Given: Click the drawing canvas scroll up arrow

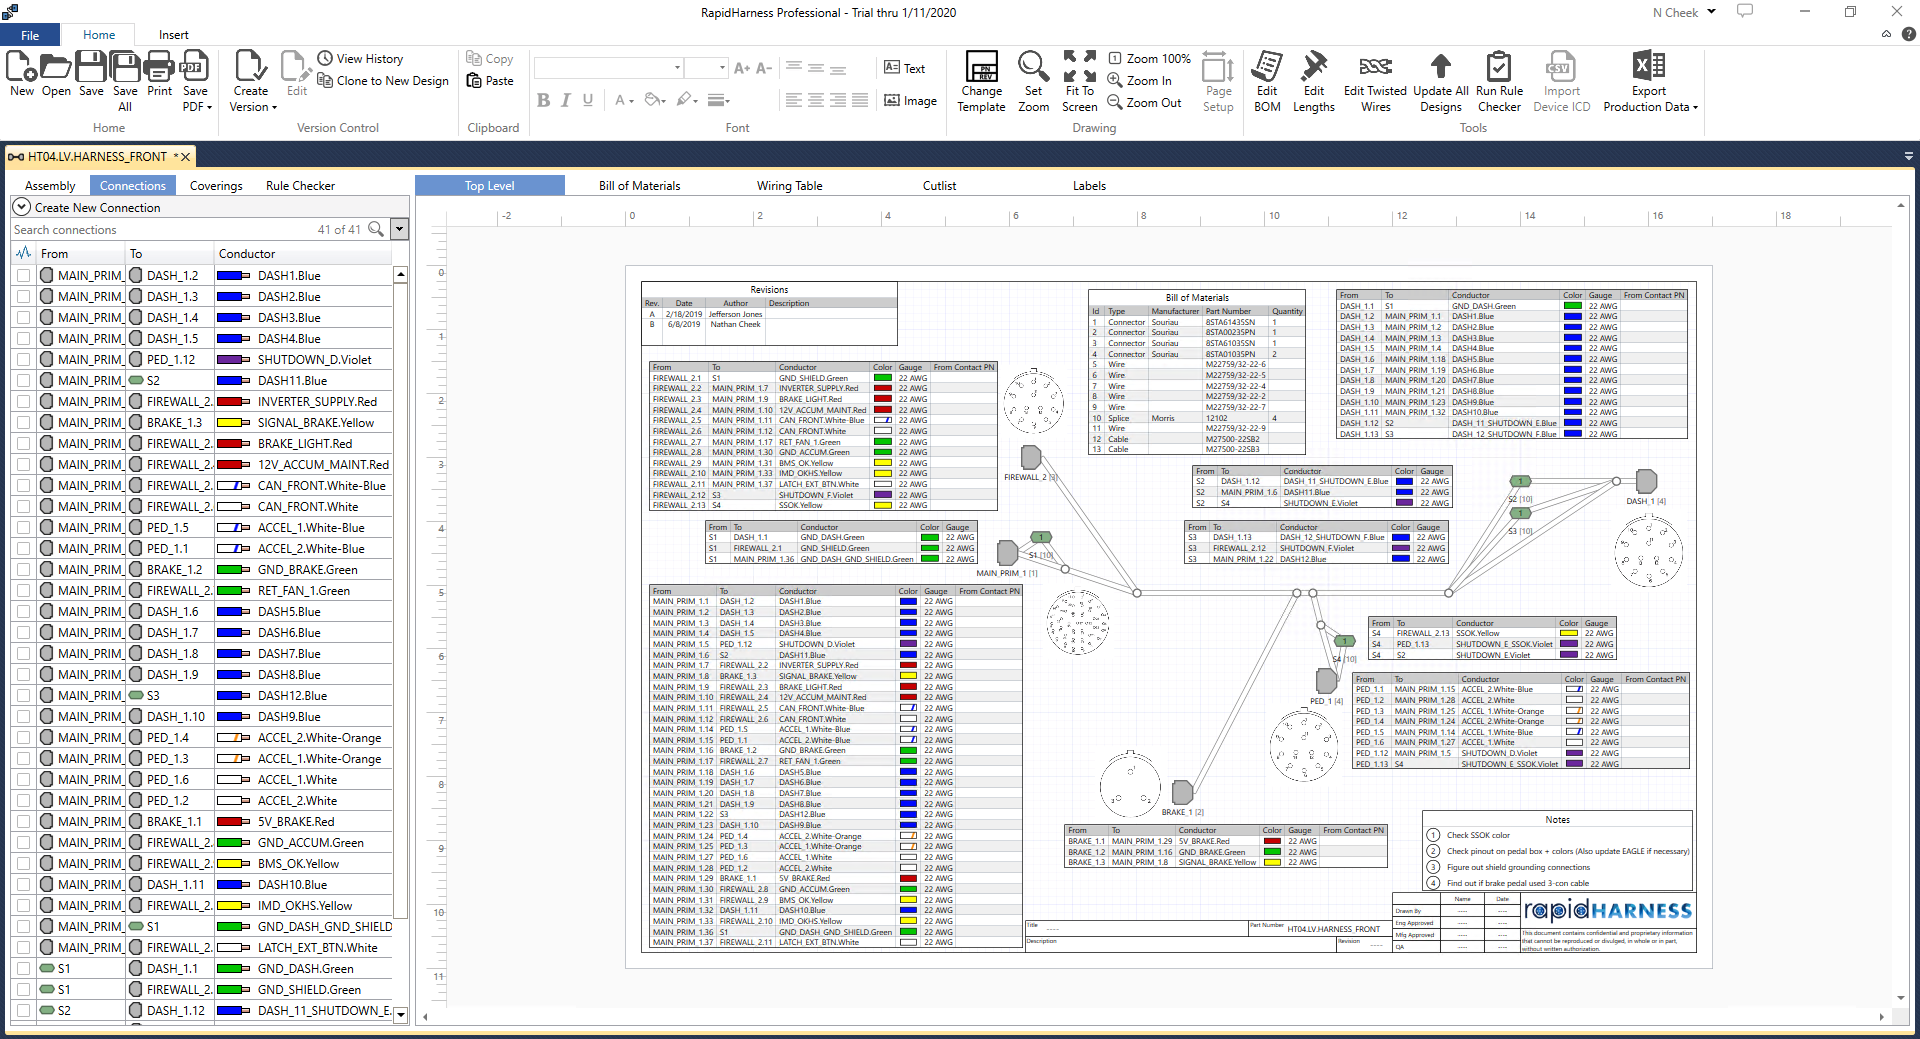Looking at the screenshot, I should point(1901,206).
